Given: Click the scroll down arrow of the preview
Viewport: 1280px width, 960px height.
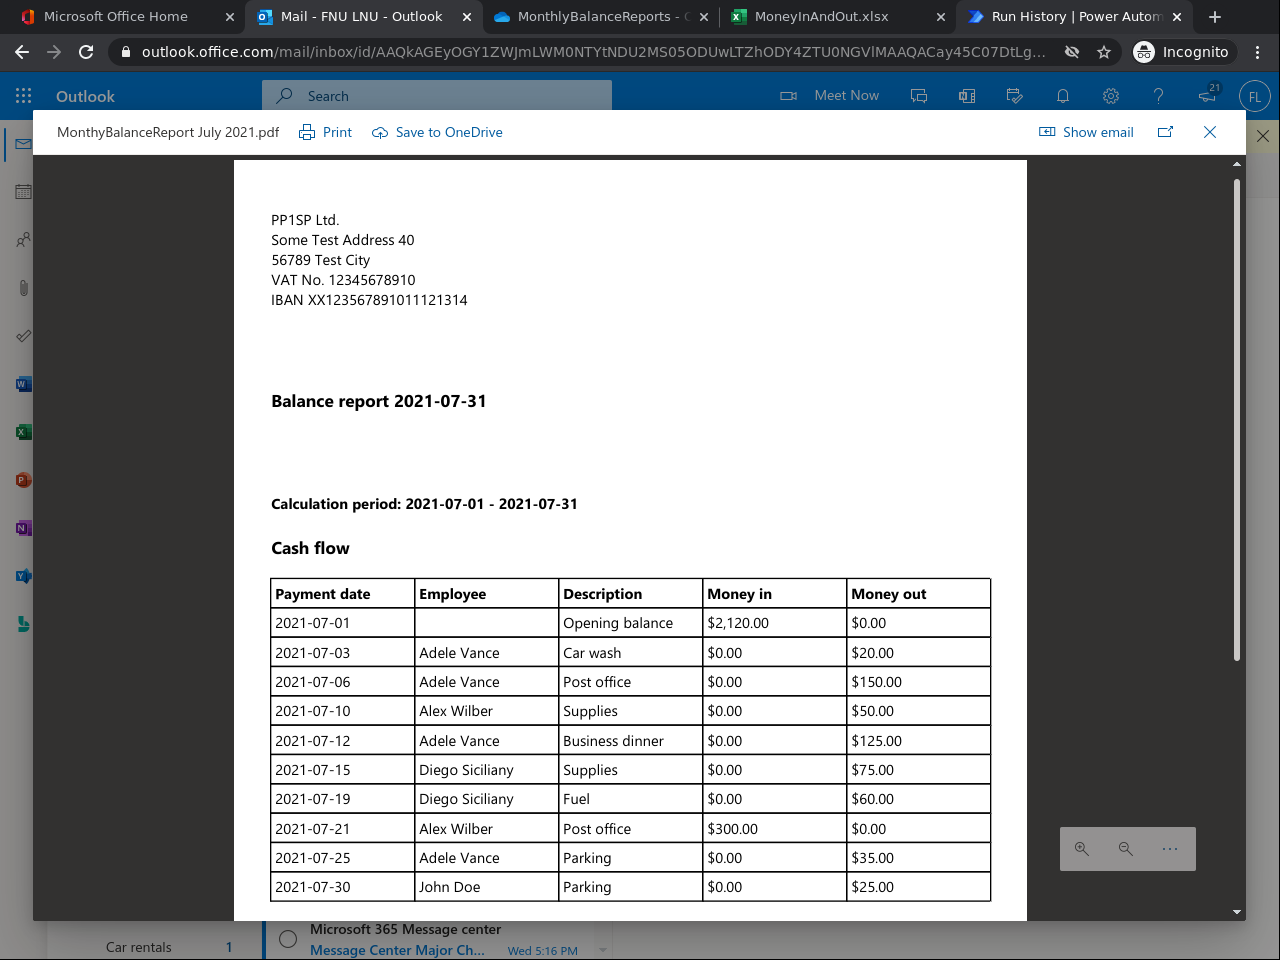Looking at the screenshot, I should tap(1237, 912).
